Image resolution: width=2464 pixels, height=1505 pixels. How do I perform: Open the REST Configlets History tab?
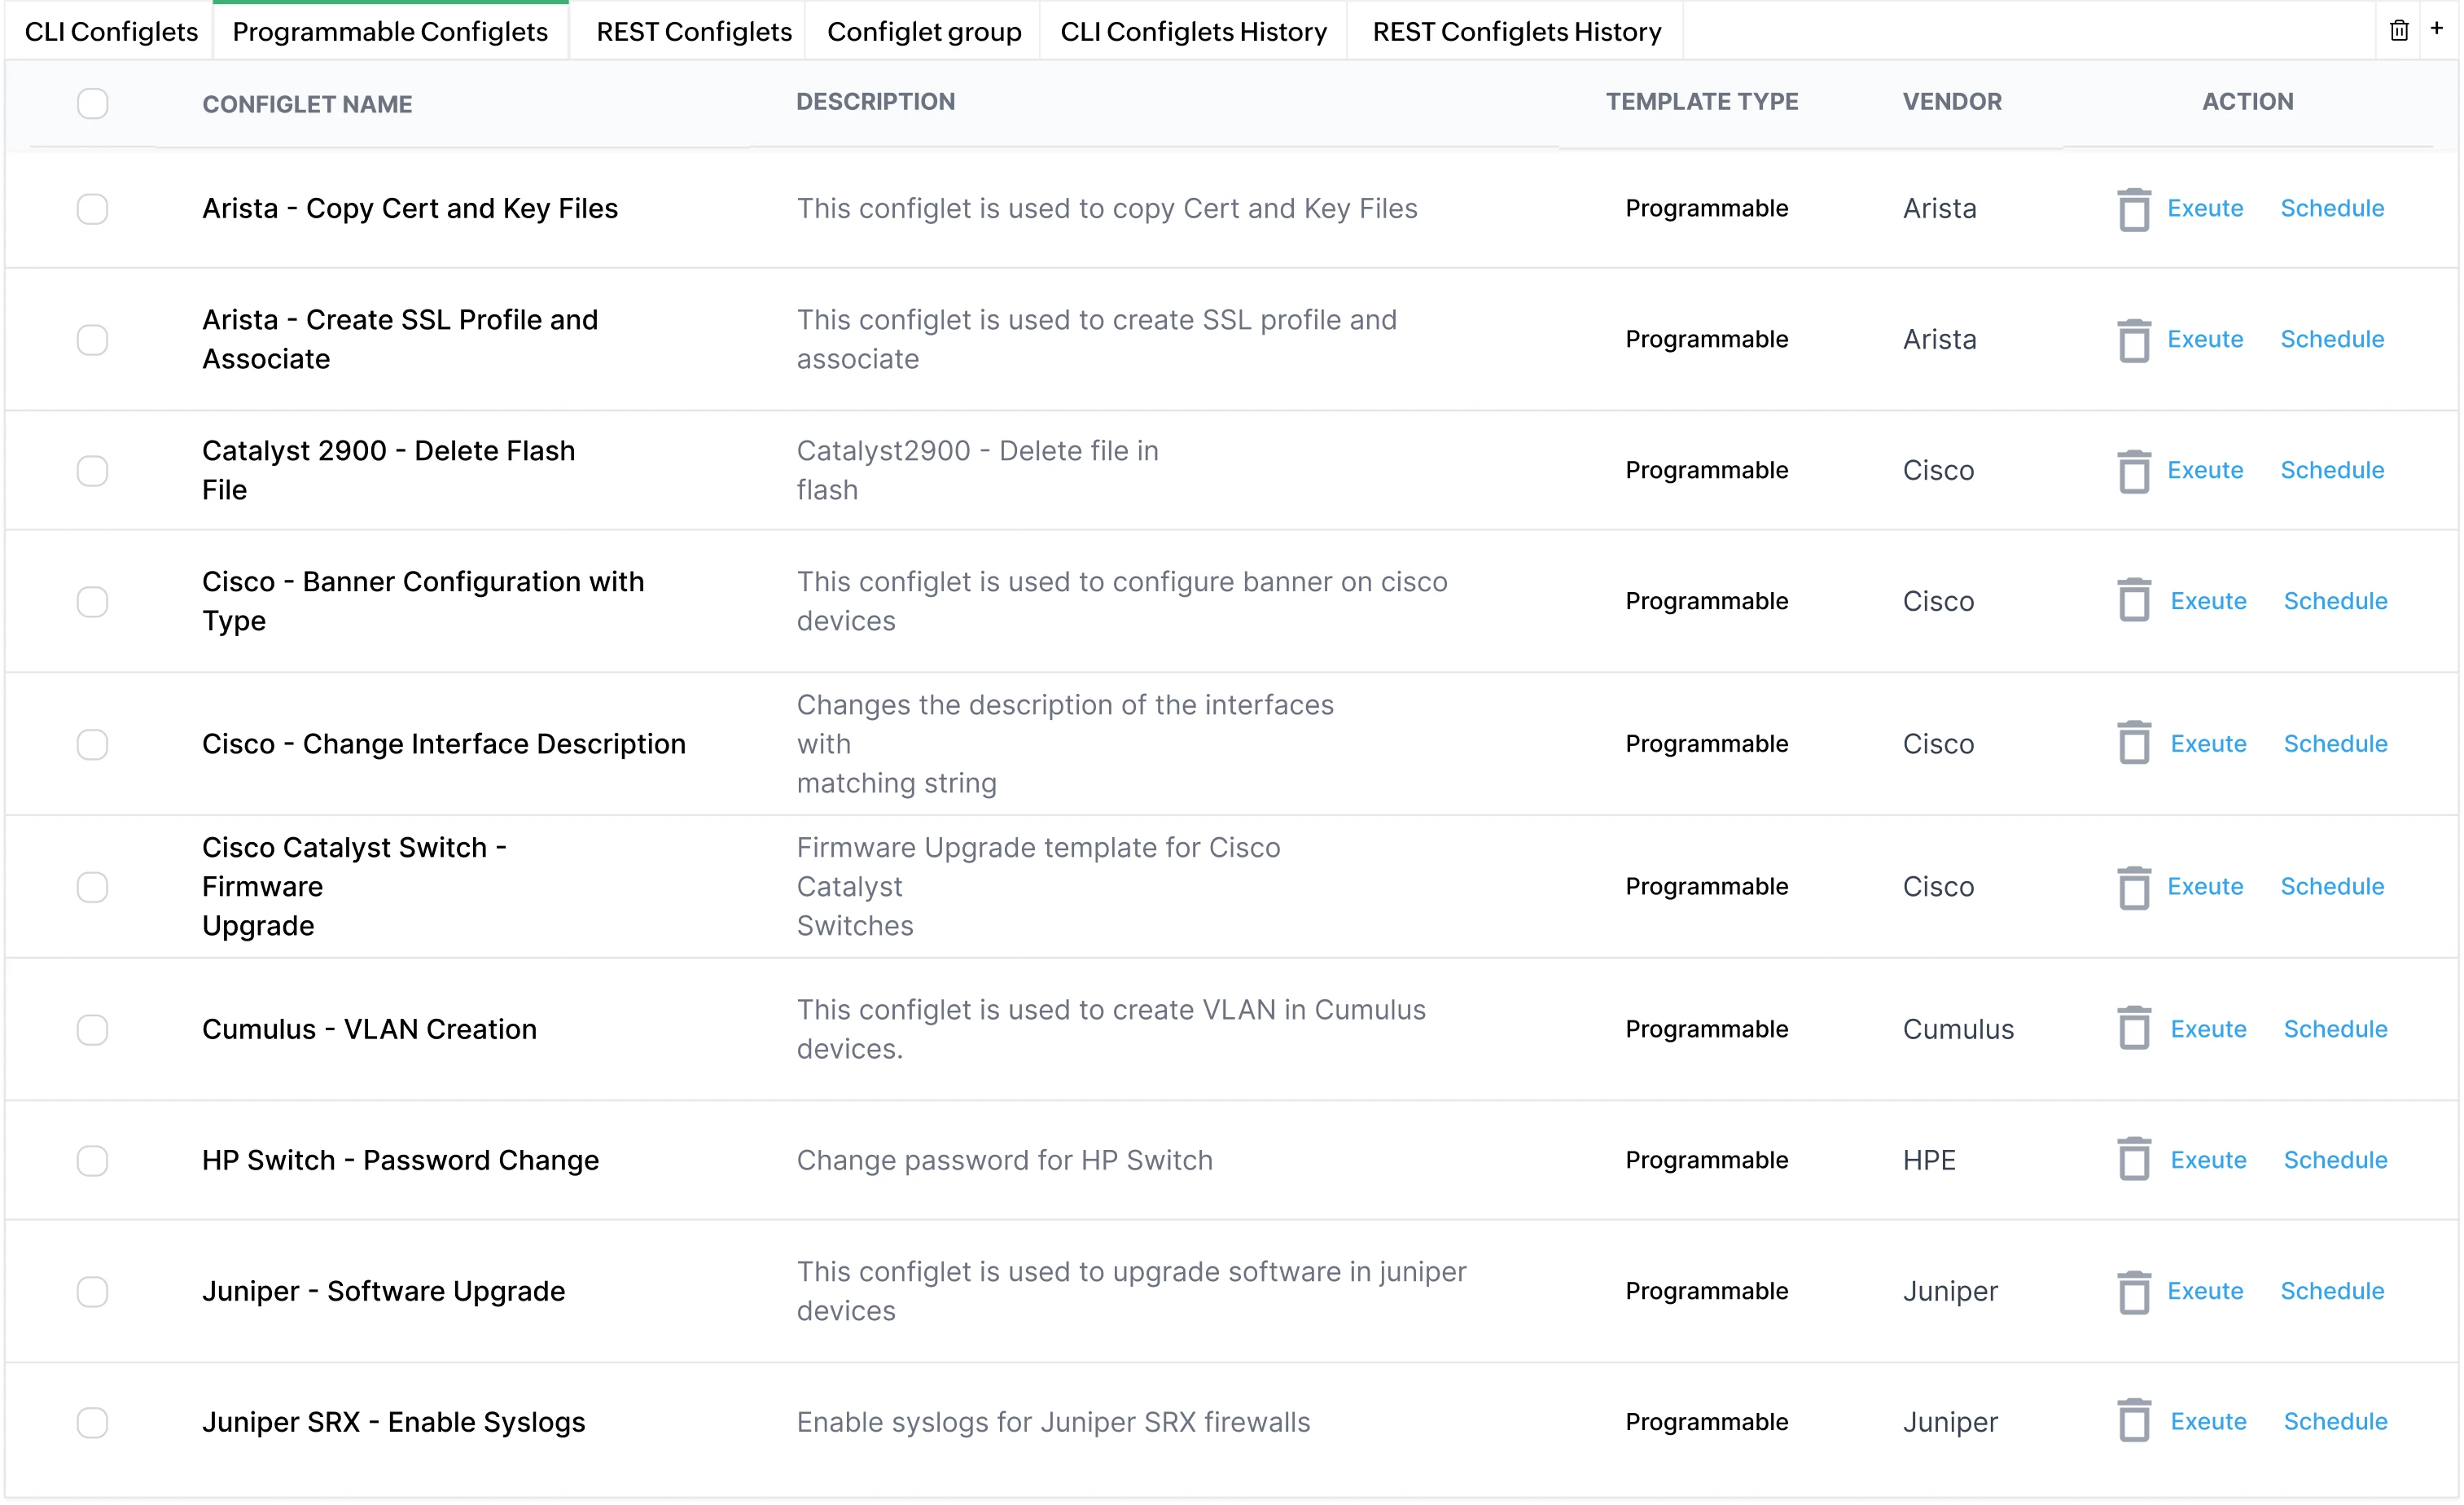tap(1515, 31)
